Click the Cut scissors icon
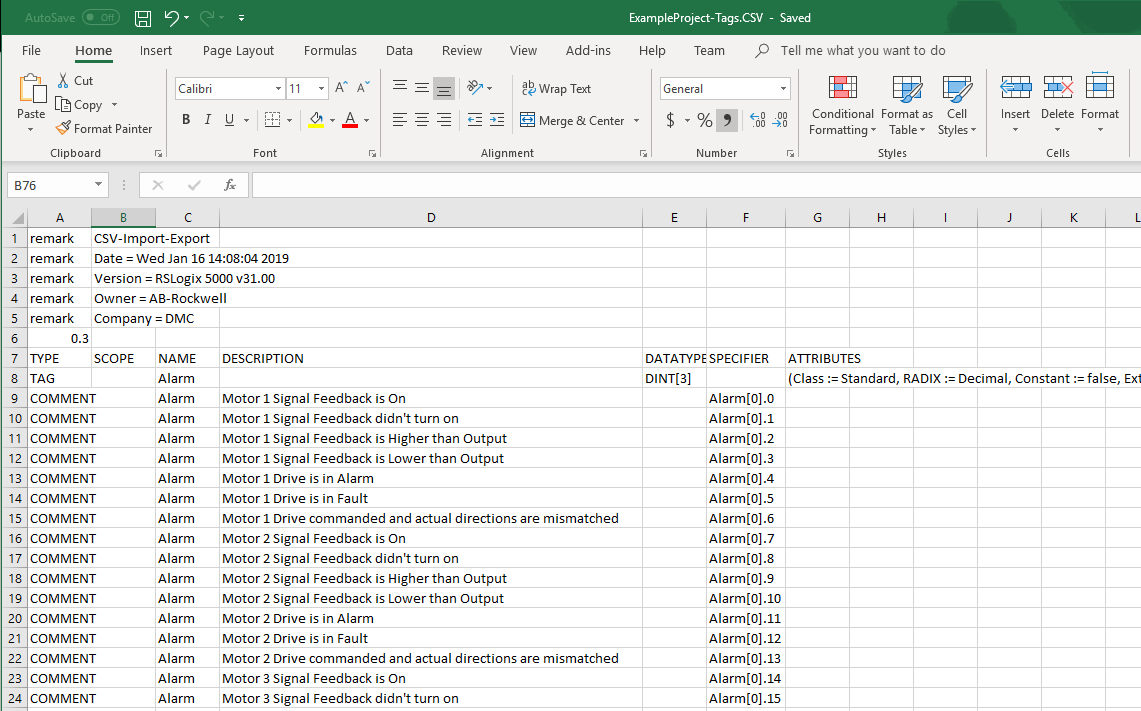 pos(63,81)
